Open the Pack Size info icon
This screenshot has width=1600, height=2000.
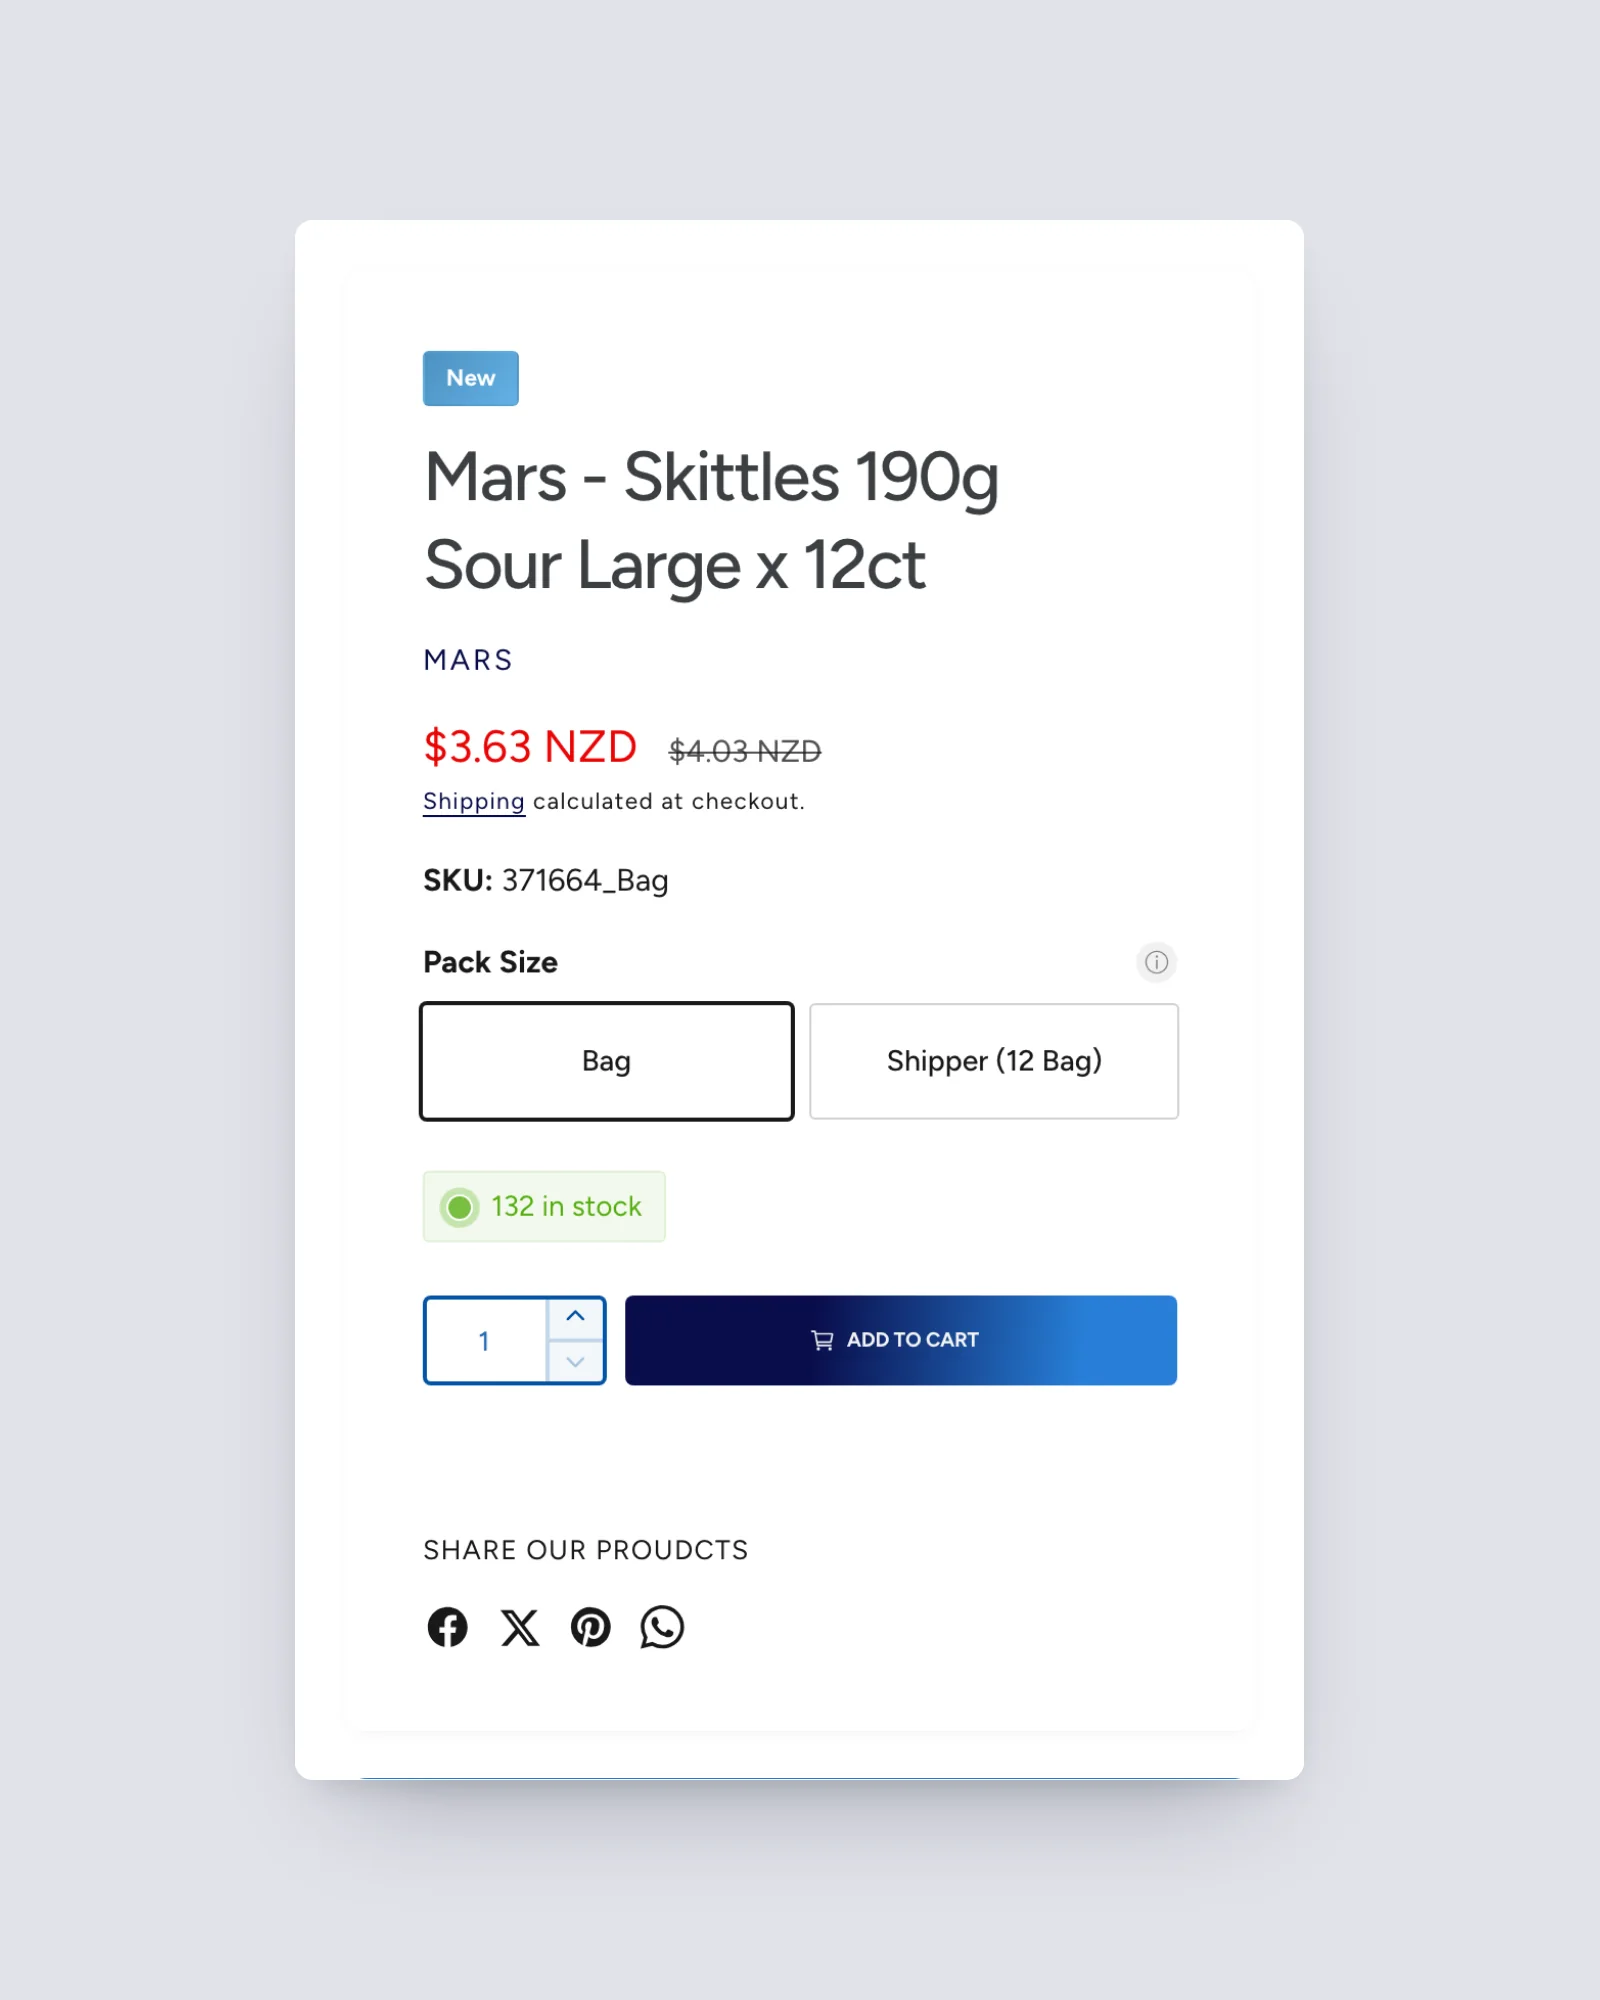pos(1156,962)
